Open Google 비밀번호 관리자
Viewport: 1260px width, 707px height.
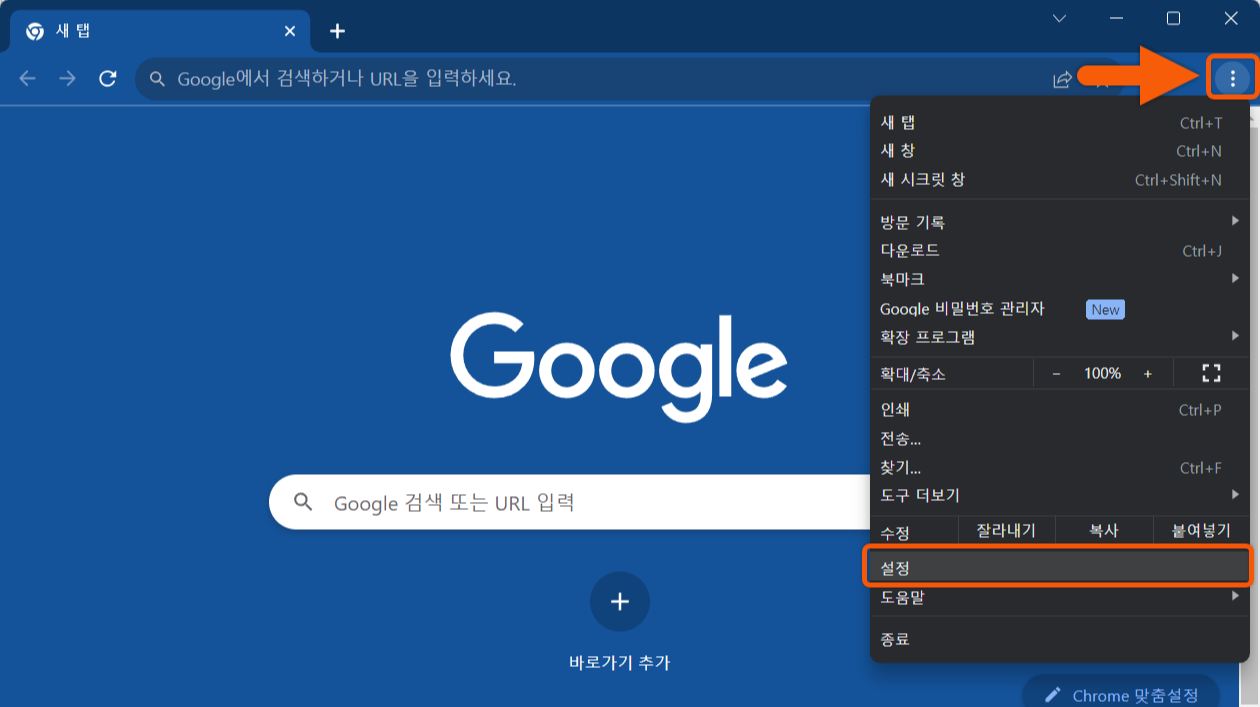(961, 309)
